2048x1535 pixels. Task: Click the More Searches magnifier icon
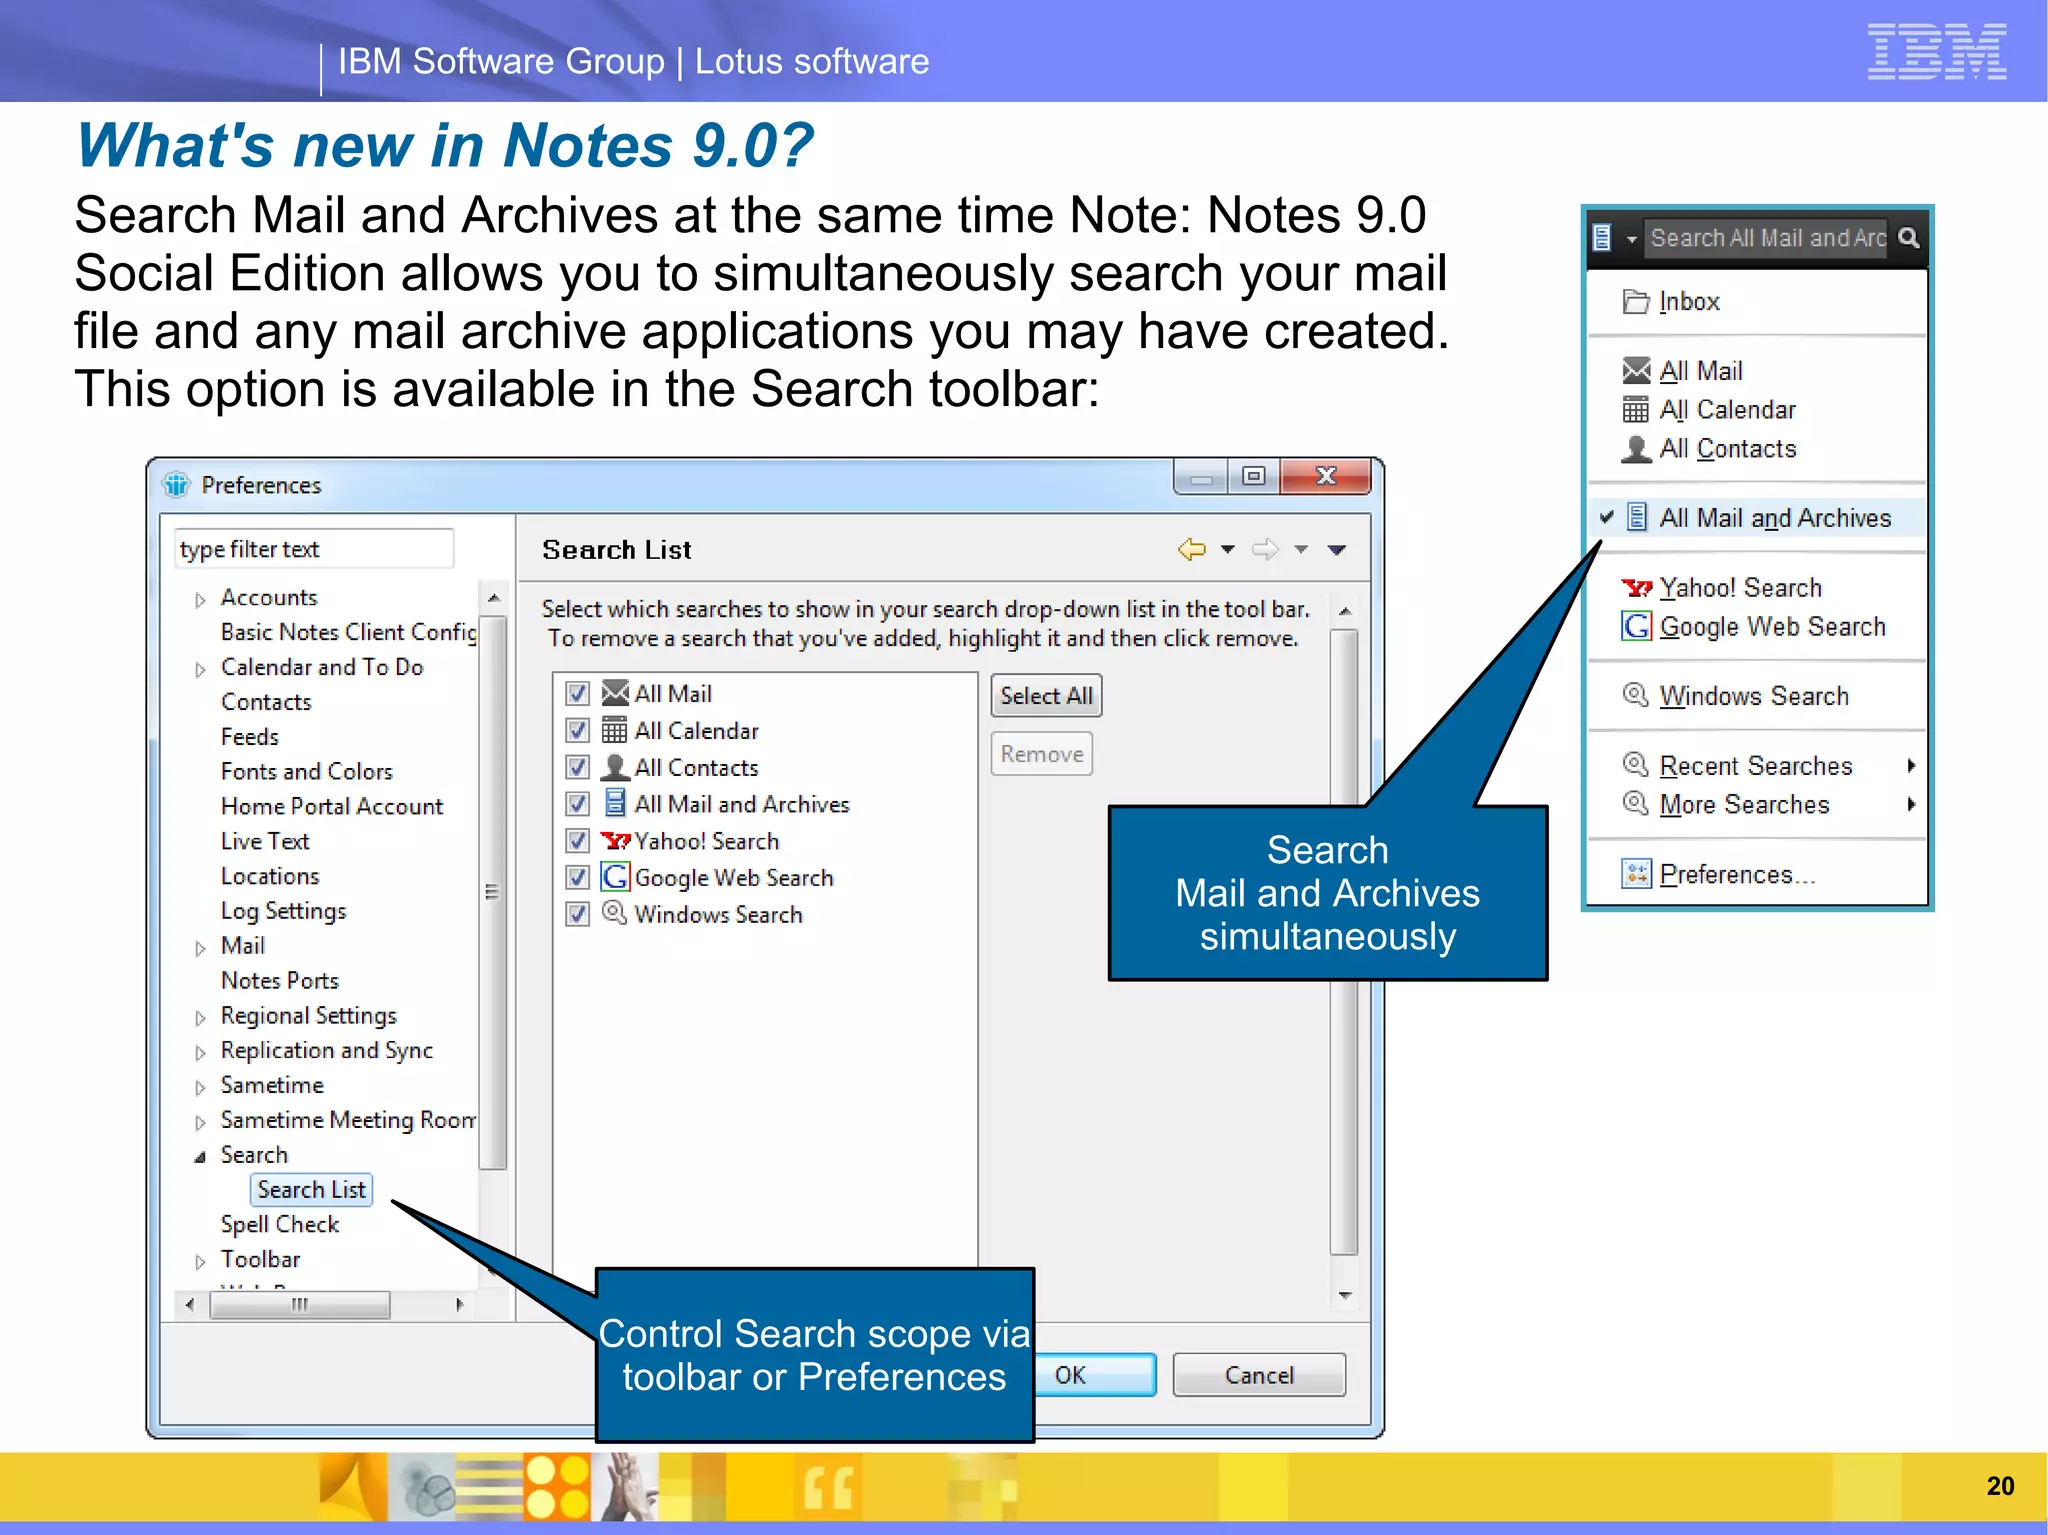point(1636,804)
